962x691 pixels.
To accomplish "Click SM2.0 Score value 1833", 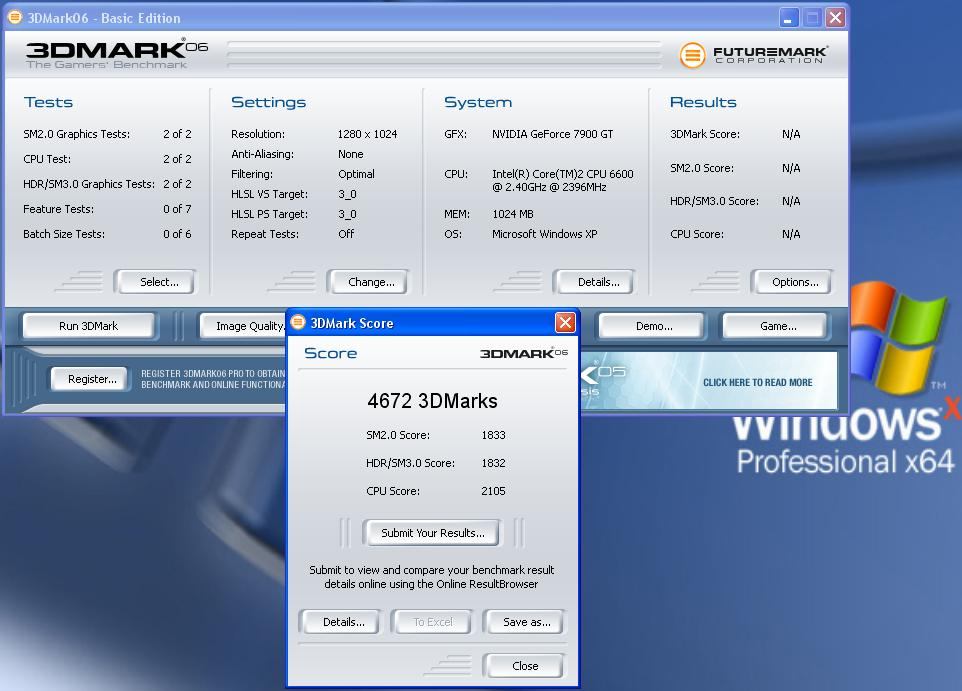I will (493, 435).
